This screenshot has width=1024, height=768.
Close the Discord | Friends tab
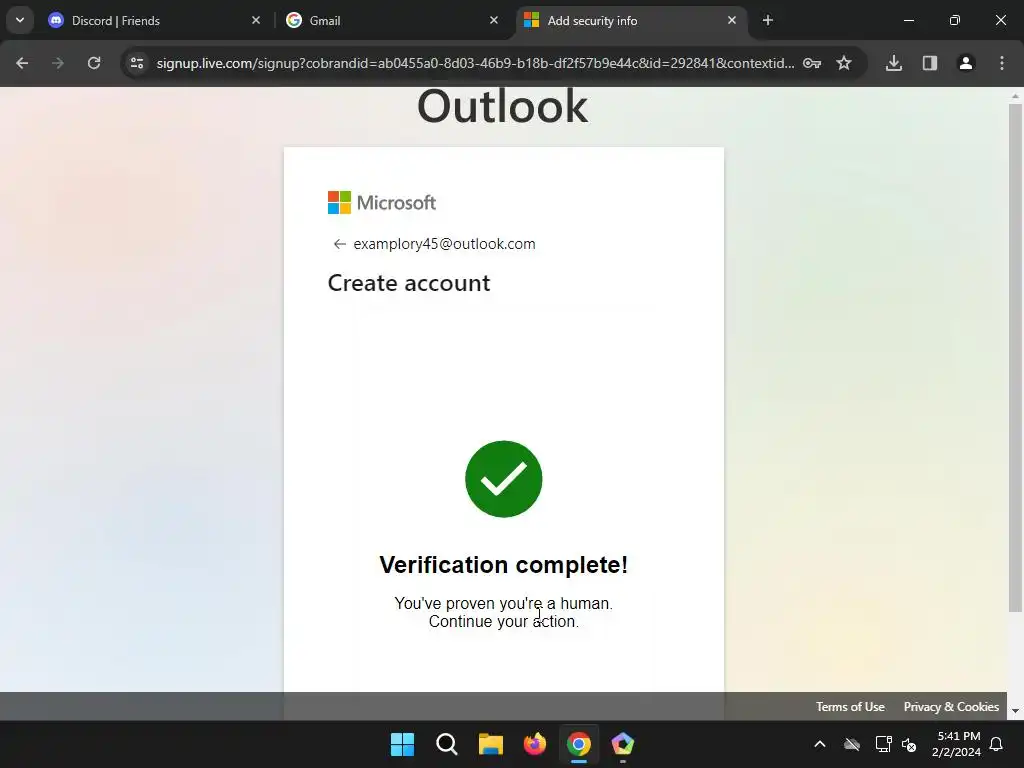coord(256,21)
